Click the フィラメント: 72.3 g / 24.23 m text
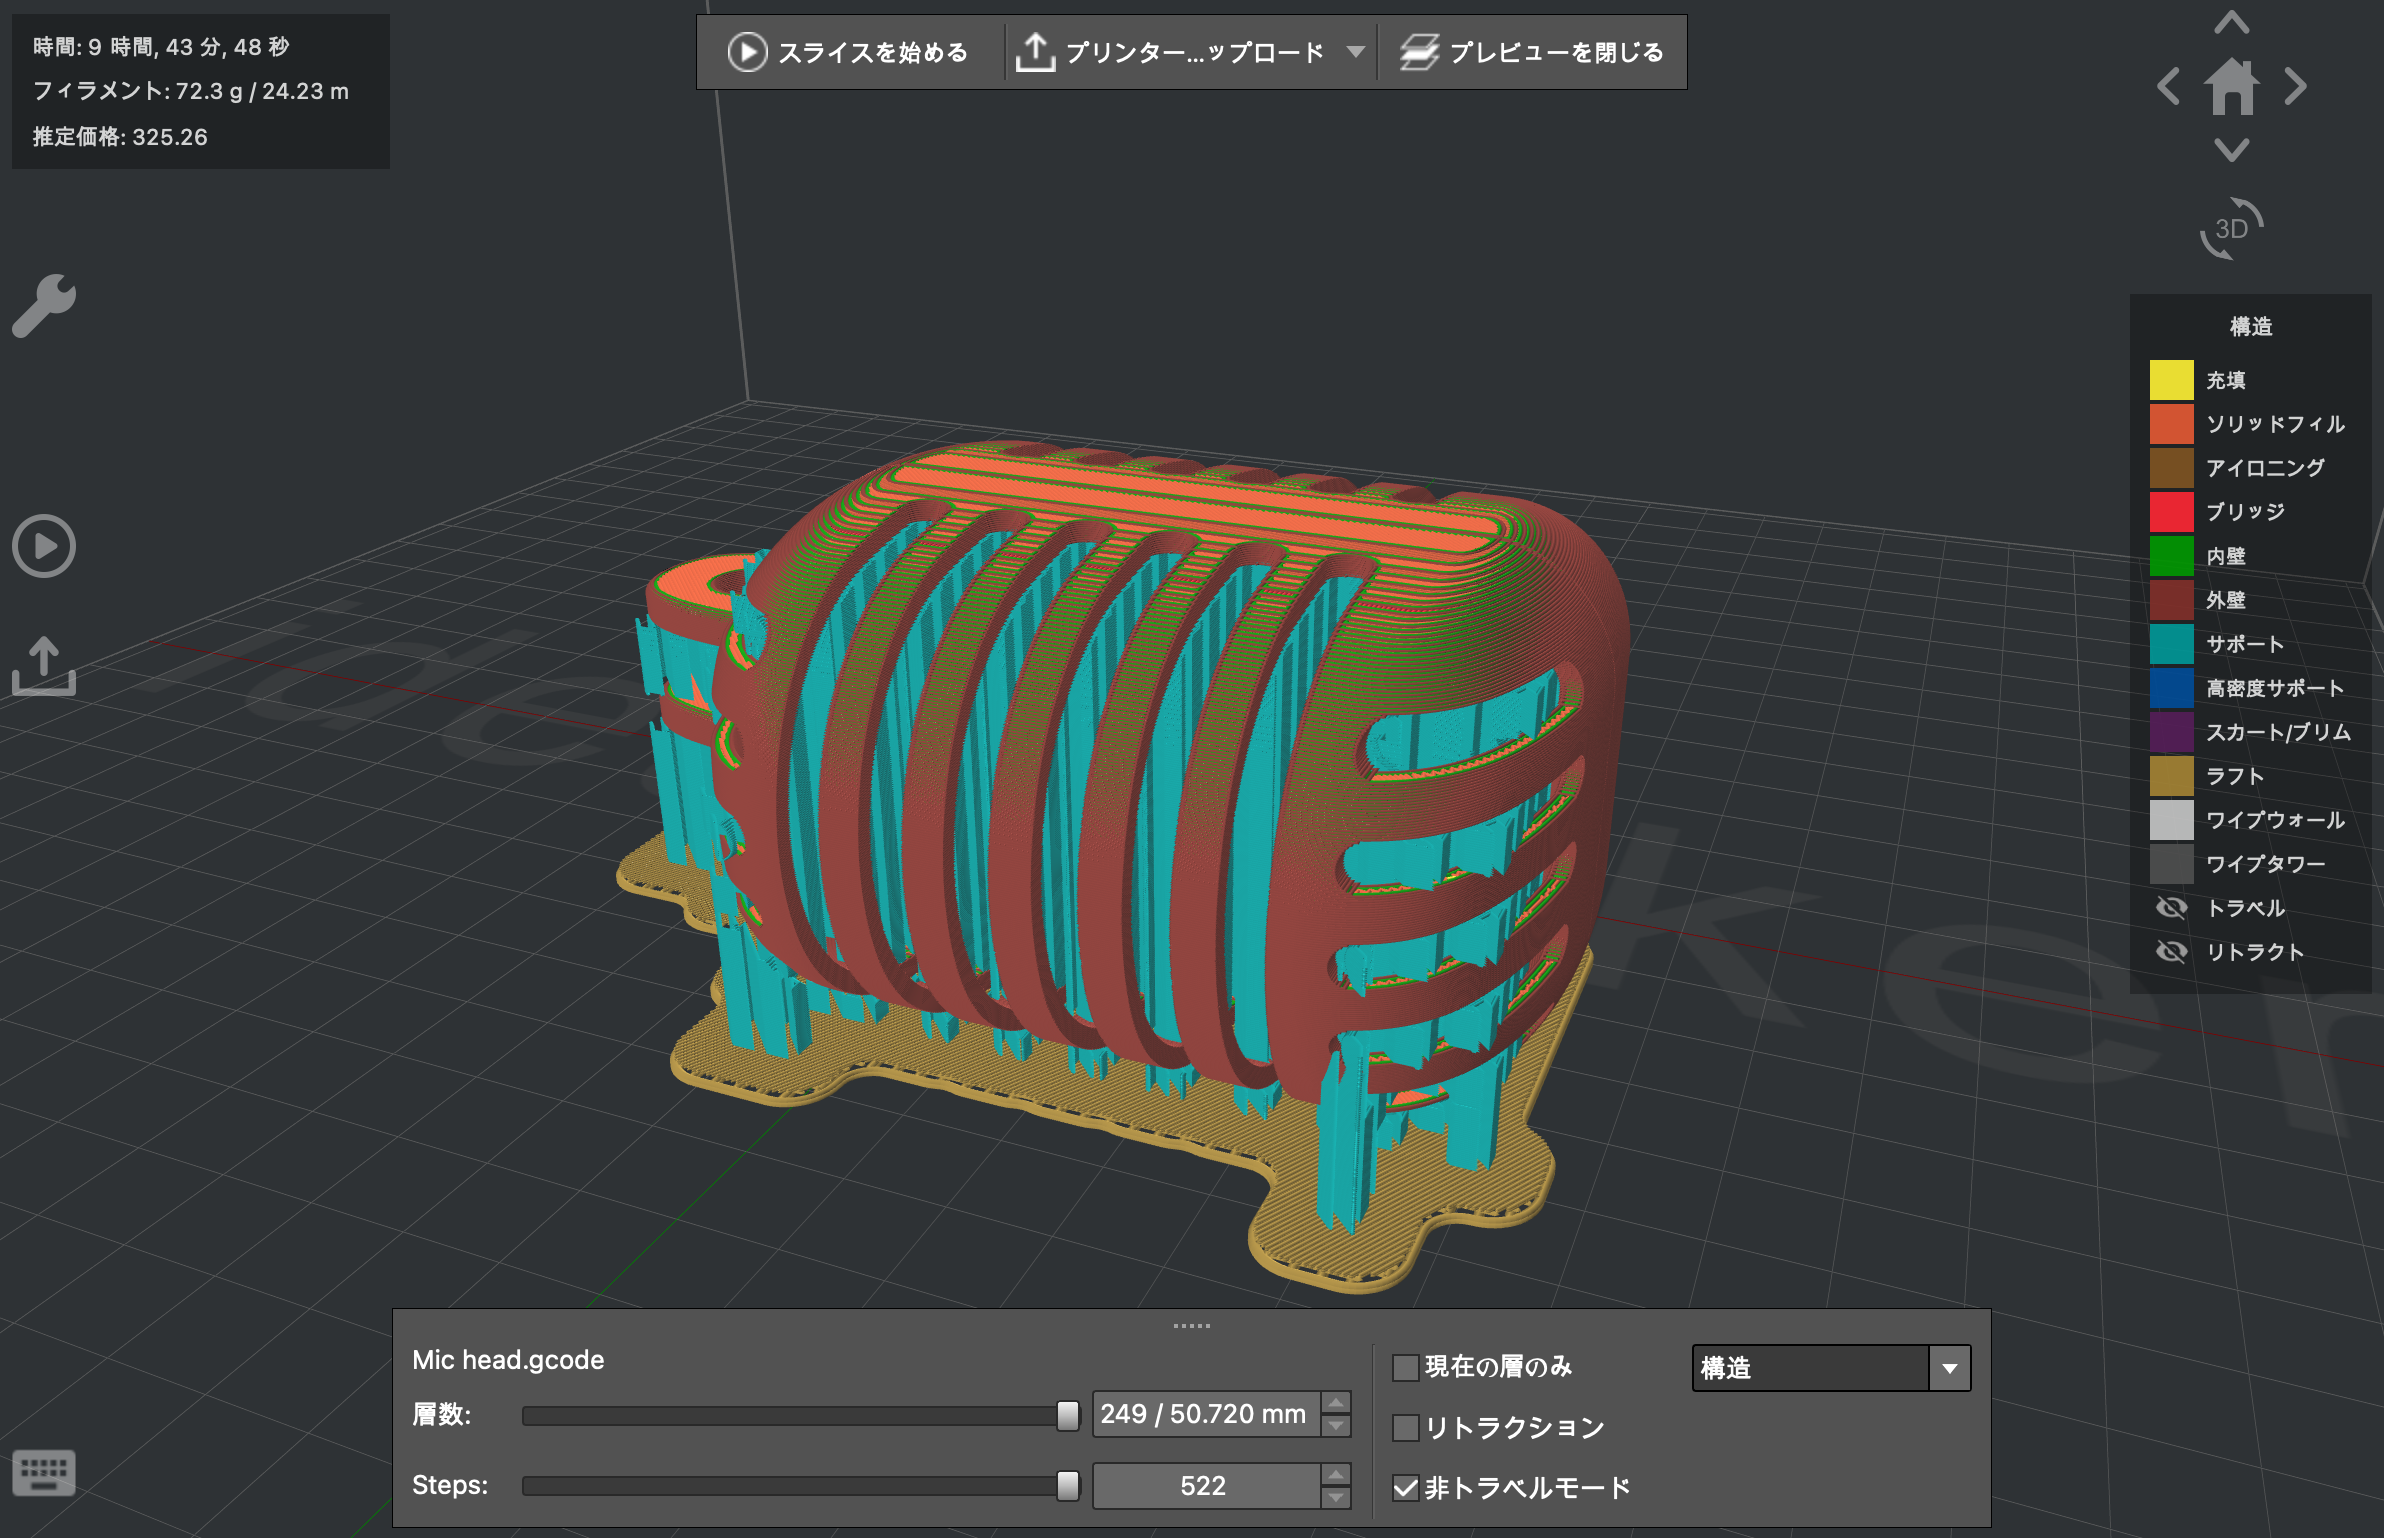2384x1538 pixels. 191,91
